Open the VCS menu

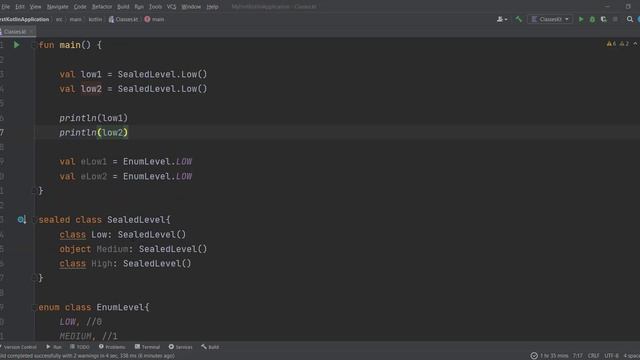click(x=171, y=7)
